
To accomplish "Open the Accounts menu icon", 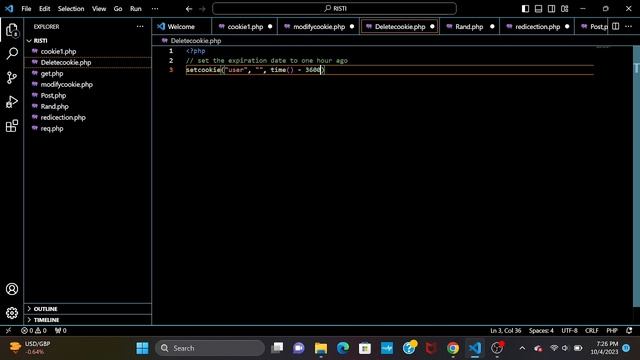I will (12, 289).
